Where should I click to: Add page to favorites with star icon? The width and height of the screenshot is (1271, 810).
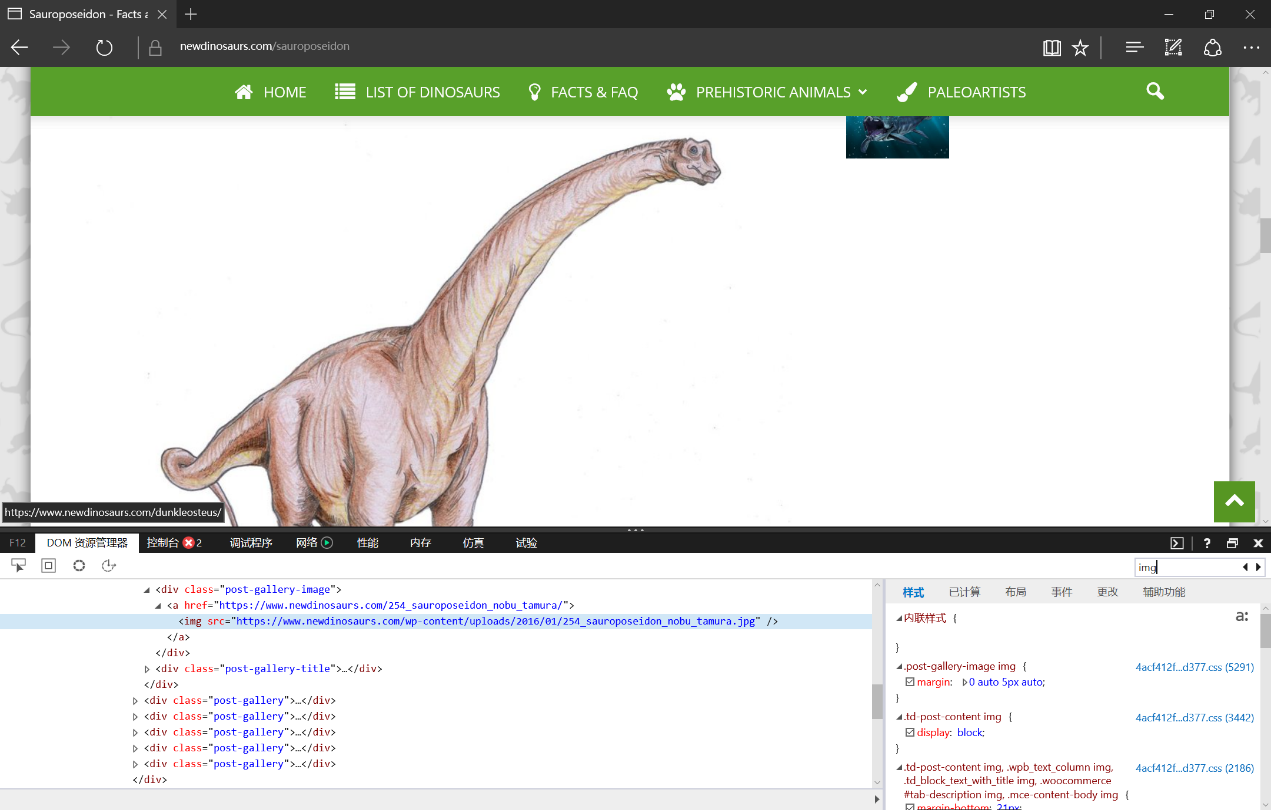click(1080, 47)
